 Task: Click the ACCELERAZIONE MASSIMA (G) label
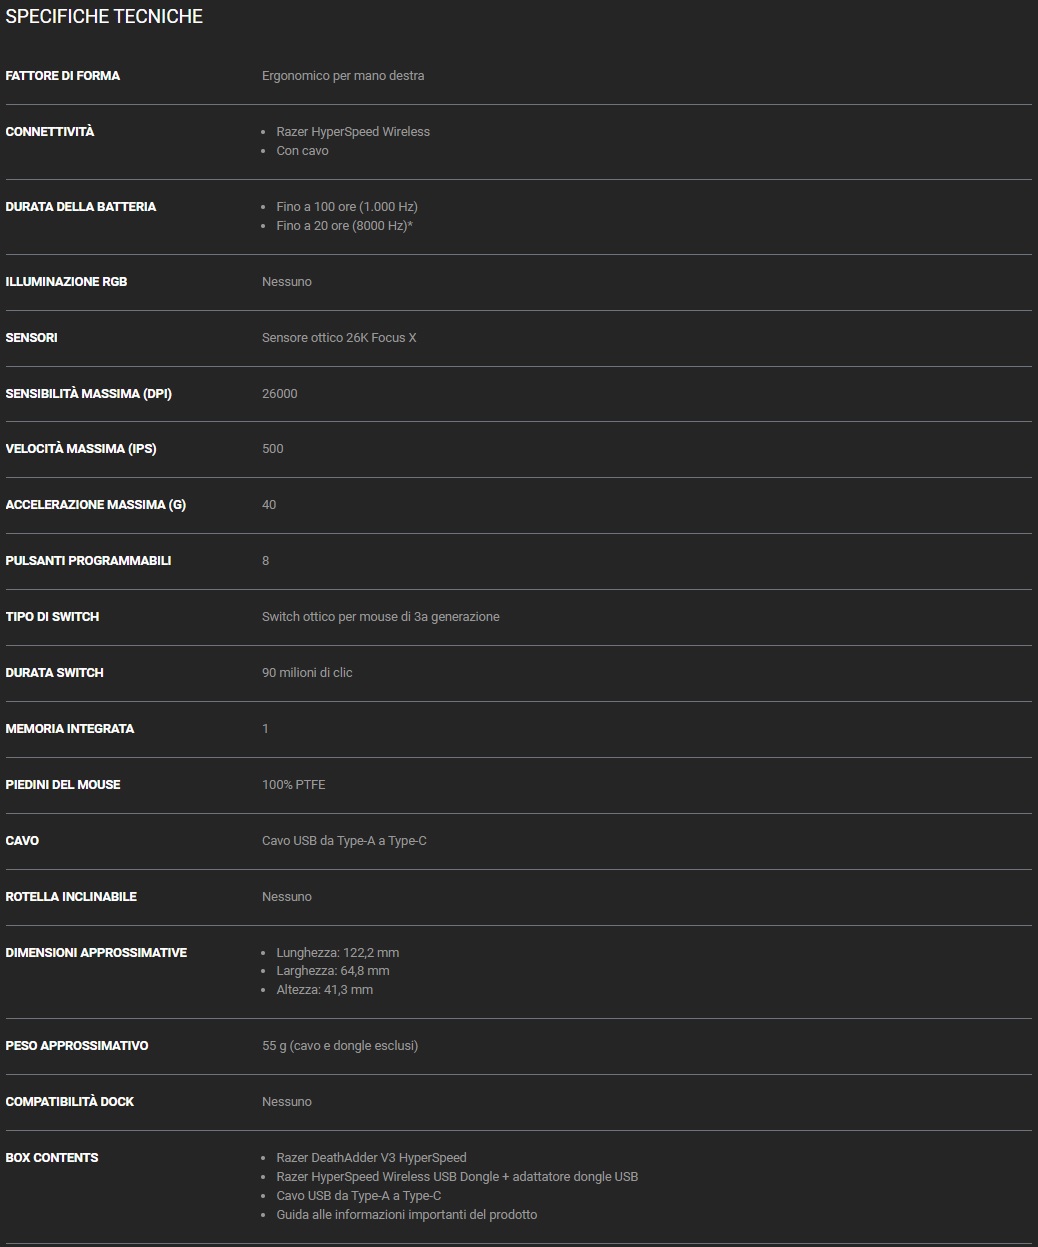click(96, 505)
